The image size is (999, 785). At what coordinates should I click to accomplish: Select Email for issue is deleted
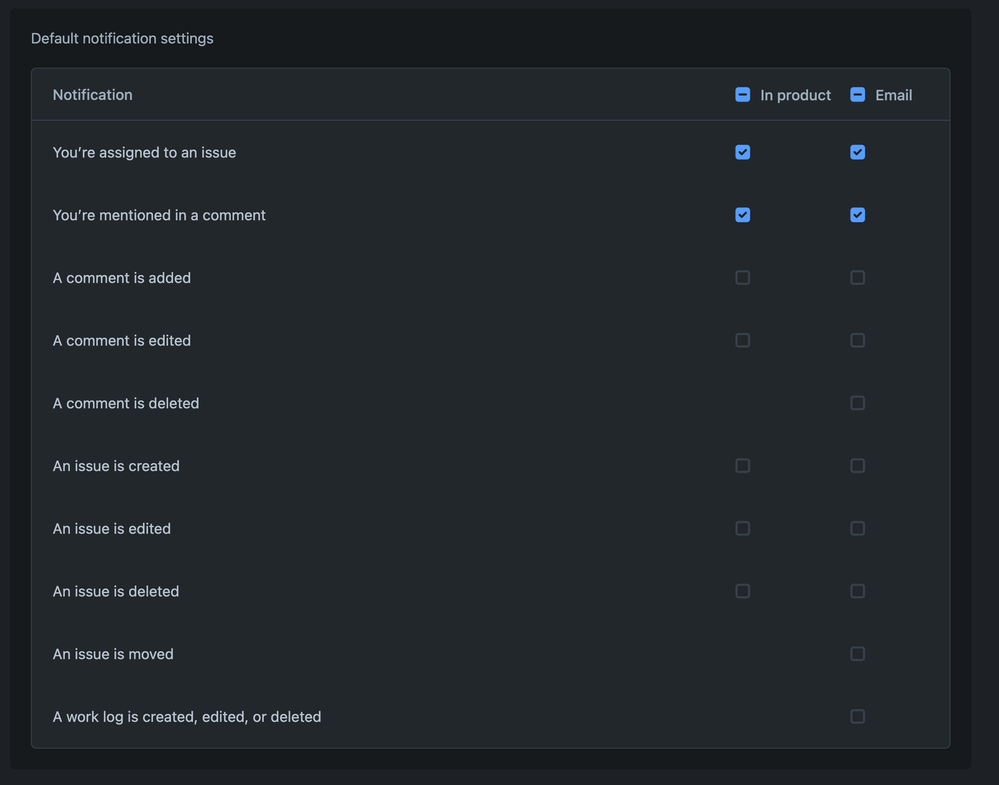tap(857, 591)
